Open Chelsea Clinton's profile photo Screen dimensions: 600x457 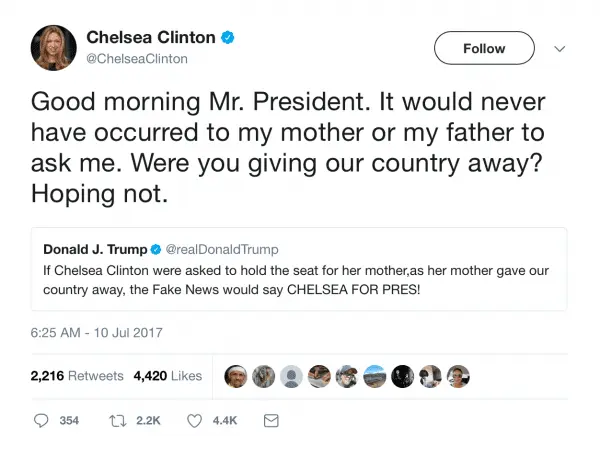click(x=54, y=48)
